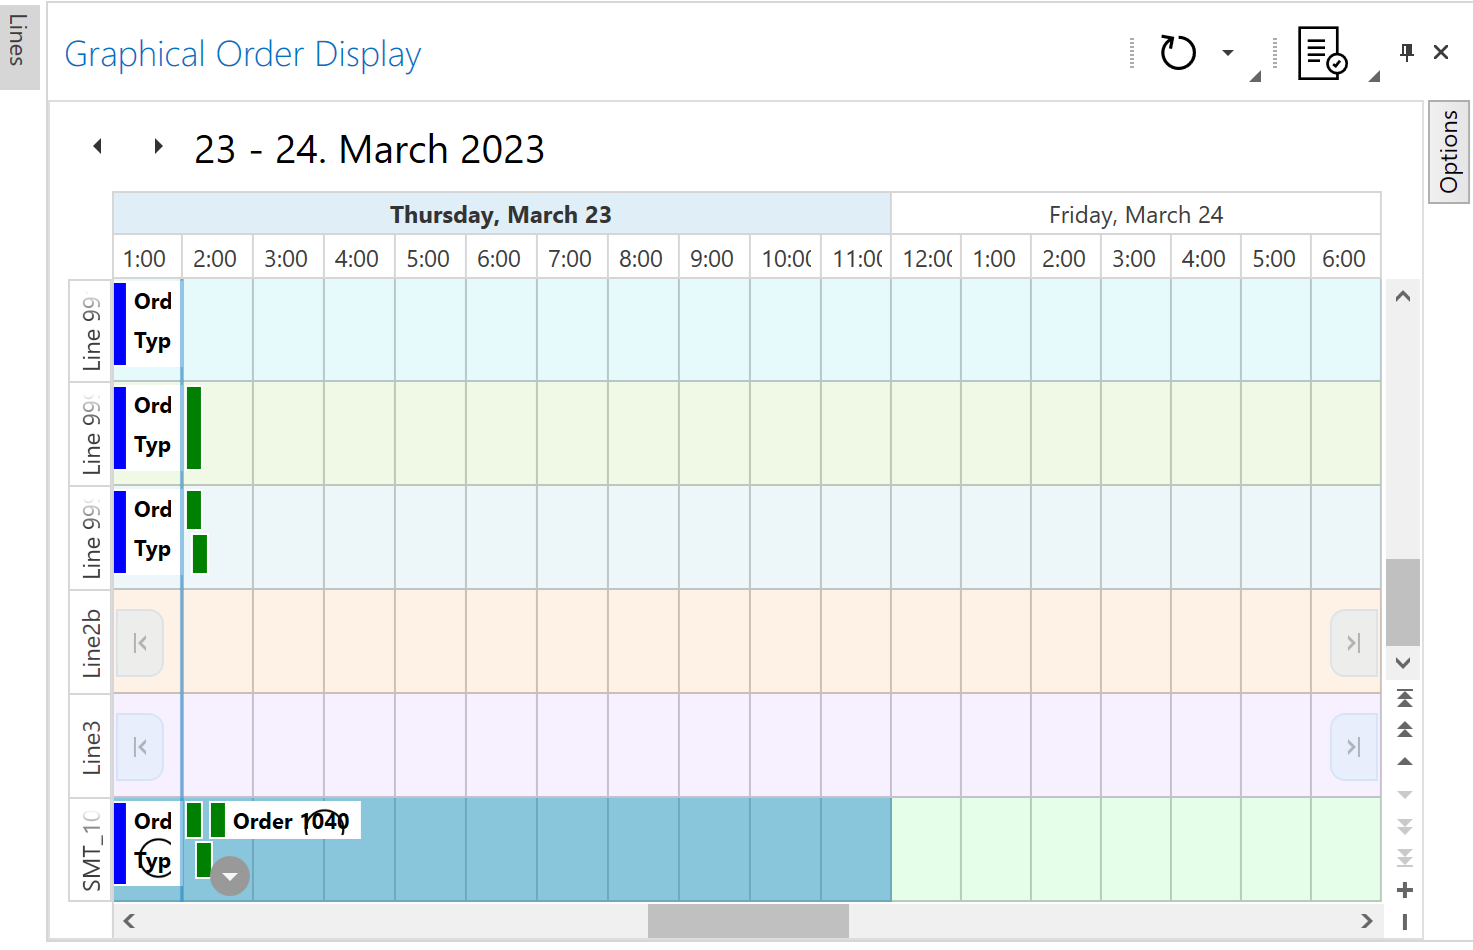Screen dimensions: 1473x950
Task: Click the scroll-to-top double-arrow icon
Action: (1404, 698)
